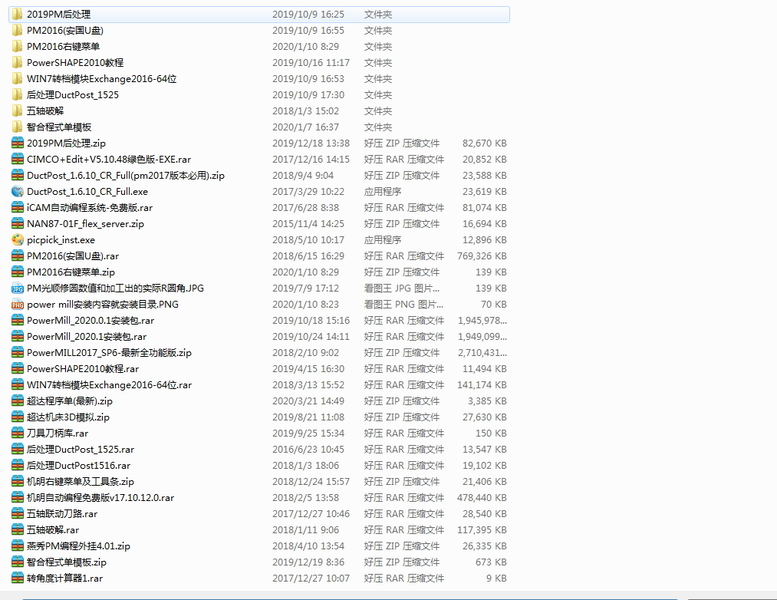
Task: Click the date 2017/12/27 10:07
Action: [x=311, y=578]
